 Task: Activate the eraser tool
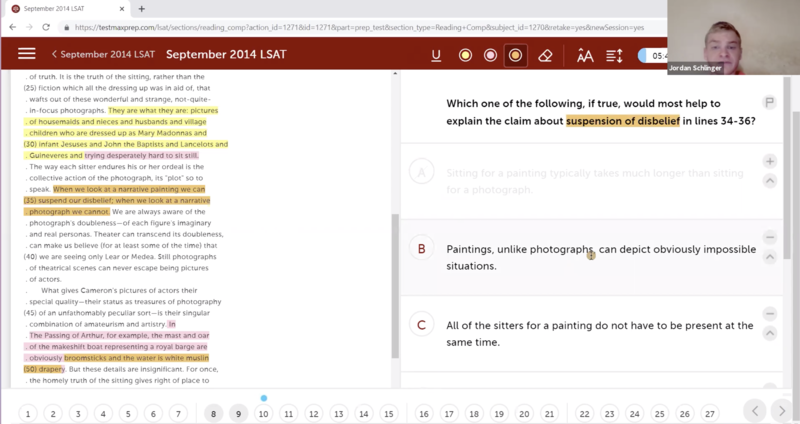coord(545,54)
